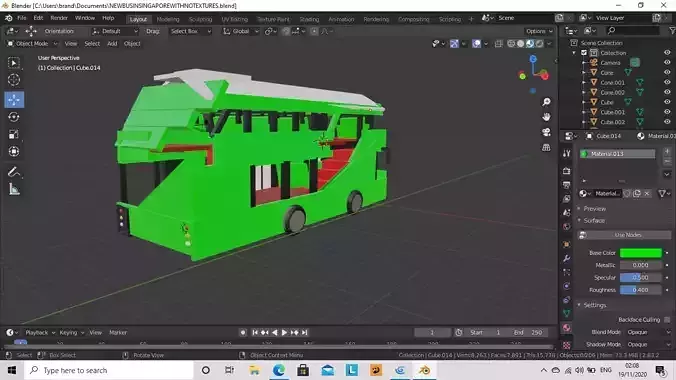
Task: Collapse the Settings panel
Action: [595, 305]
